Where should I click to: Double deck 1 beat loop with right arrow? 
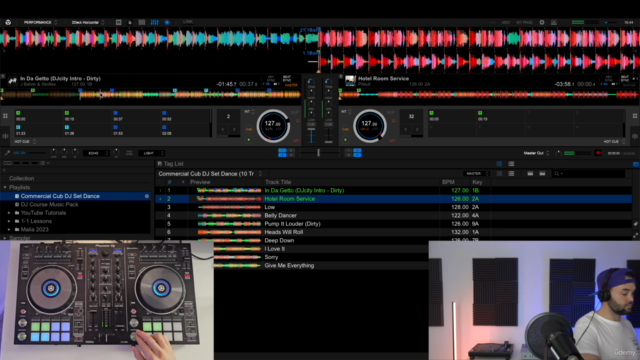pos(234,129)
